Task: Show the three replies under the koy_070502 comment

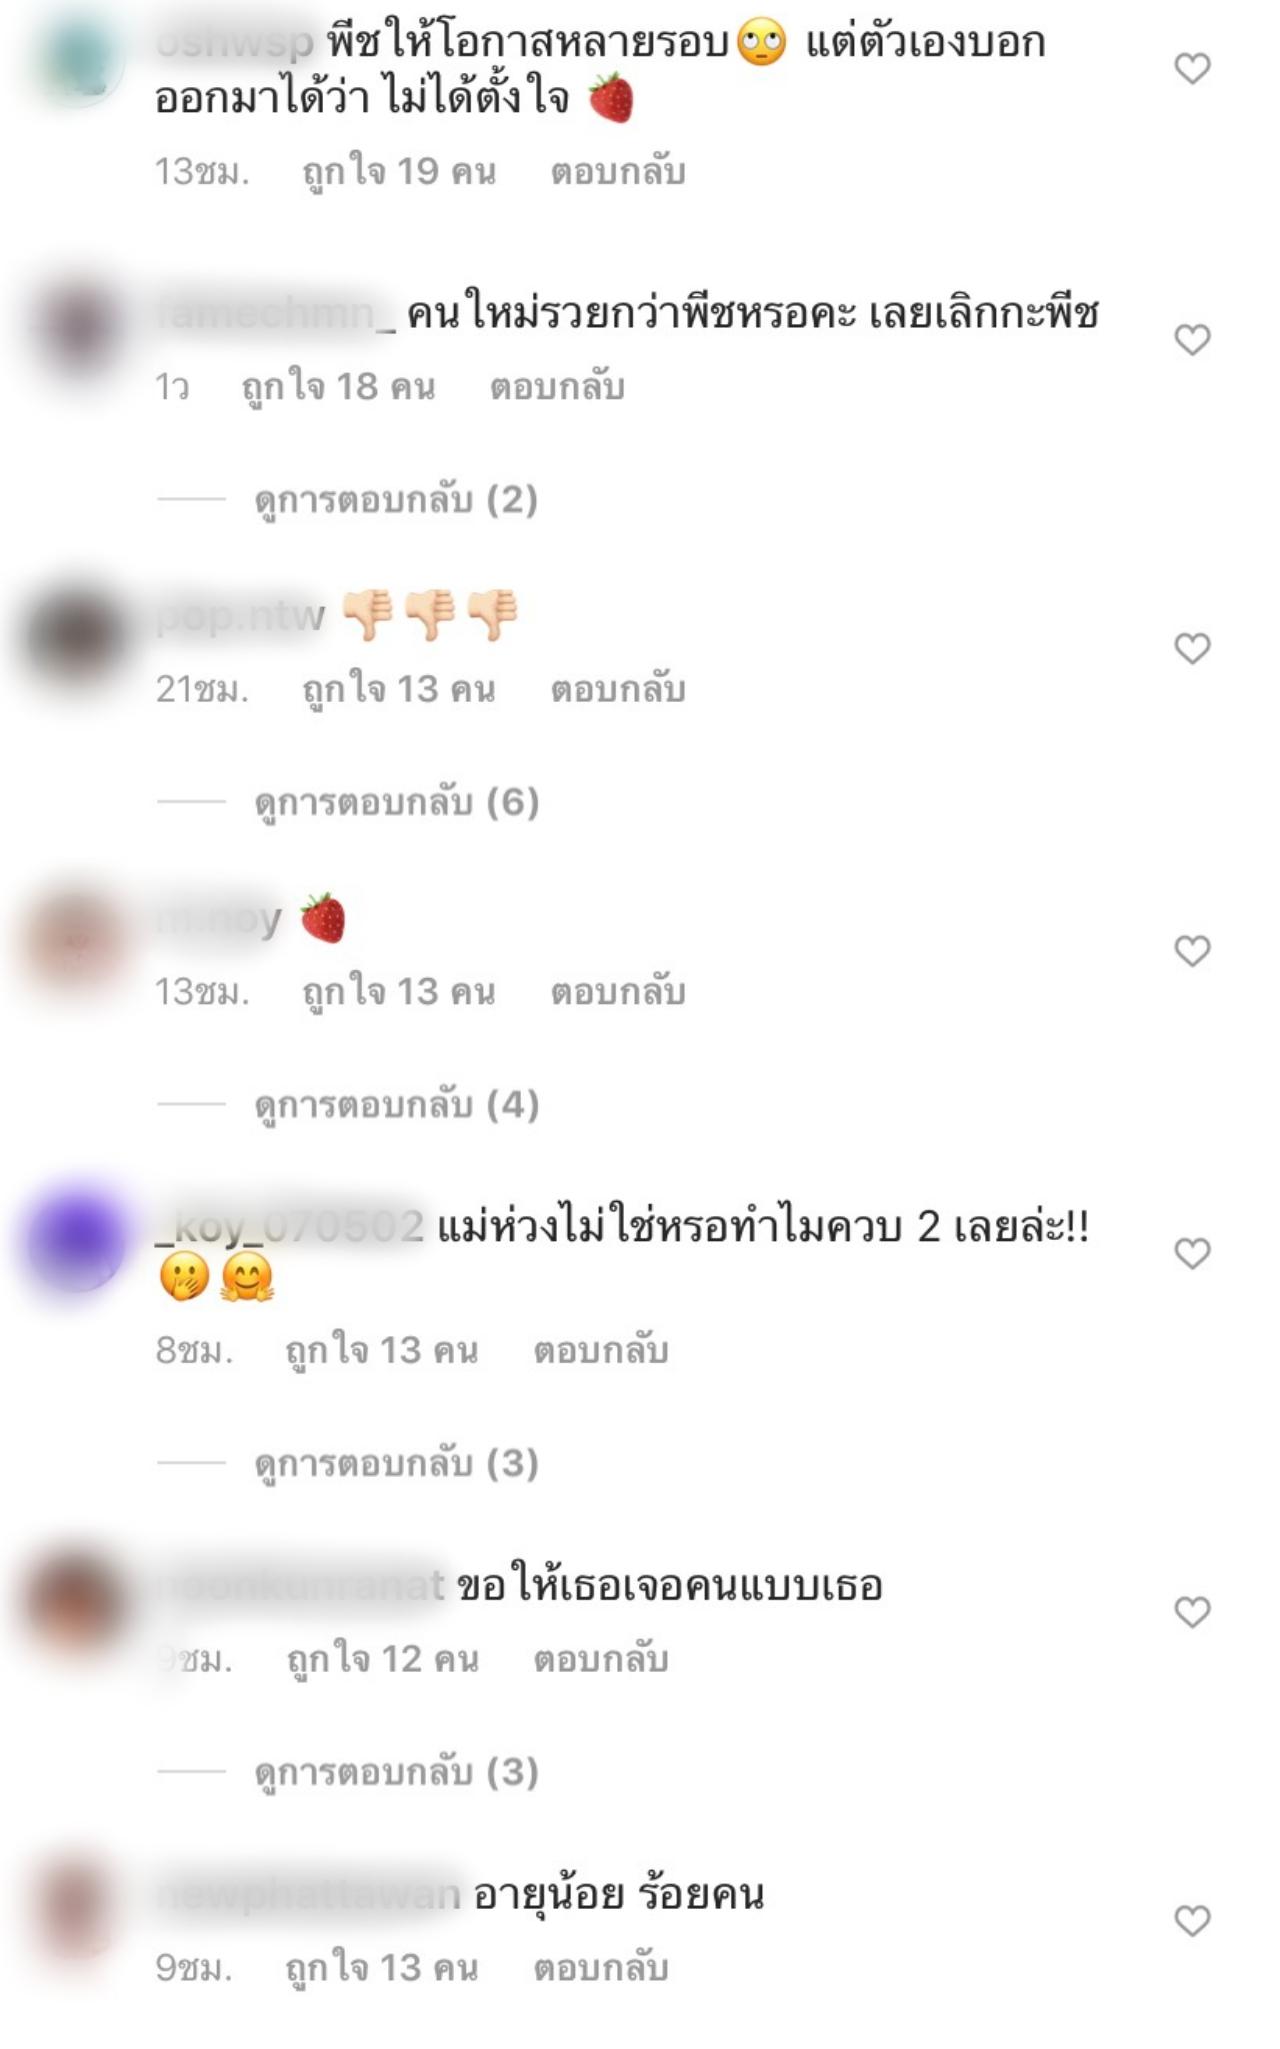Action: (x=396, y=1462)
